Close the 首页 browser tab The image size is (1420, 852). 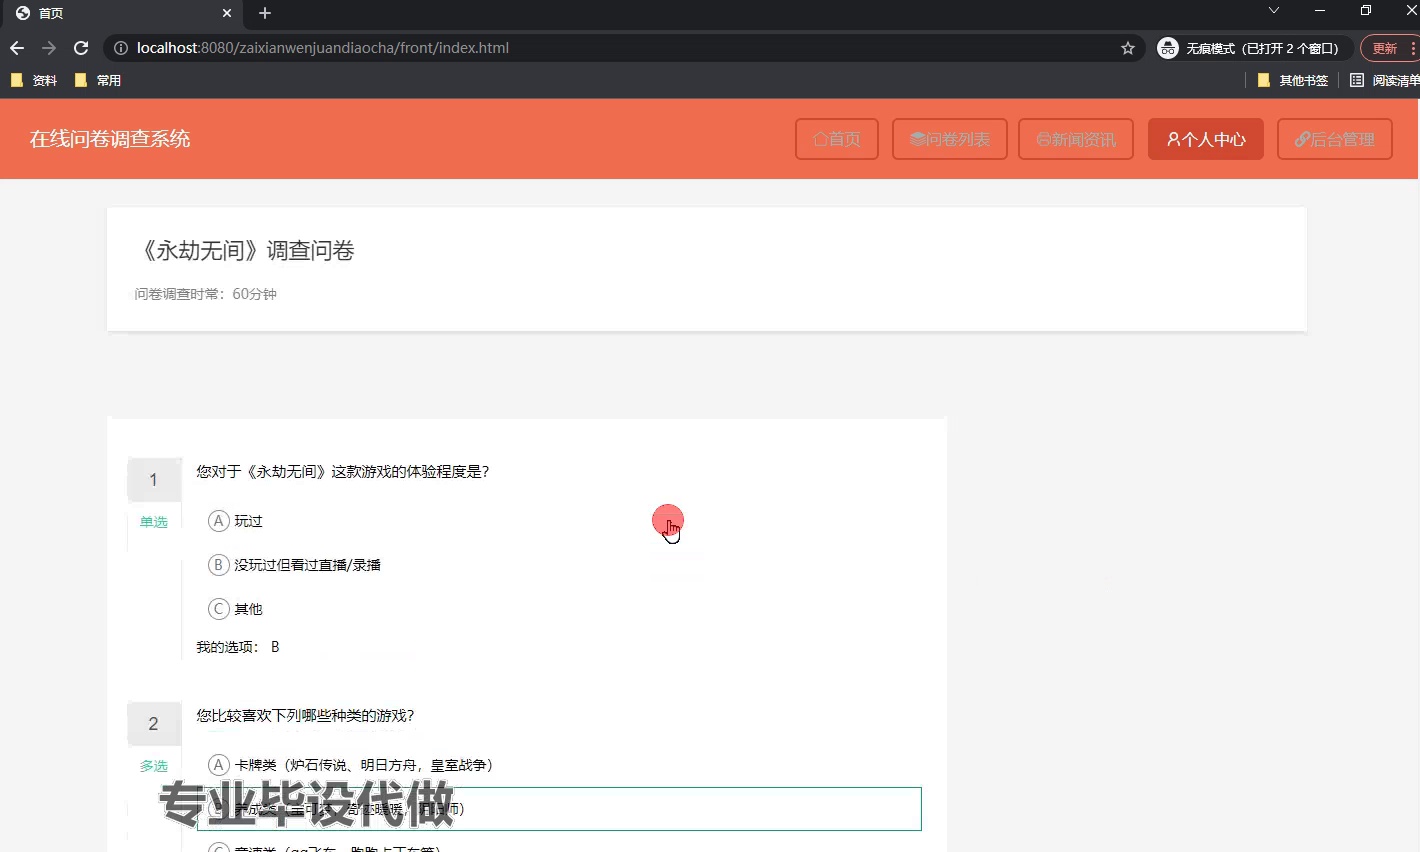click(x=227, y=13)
